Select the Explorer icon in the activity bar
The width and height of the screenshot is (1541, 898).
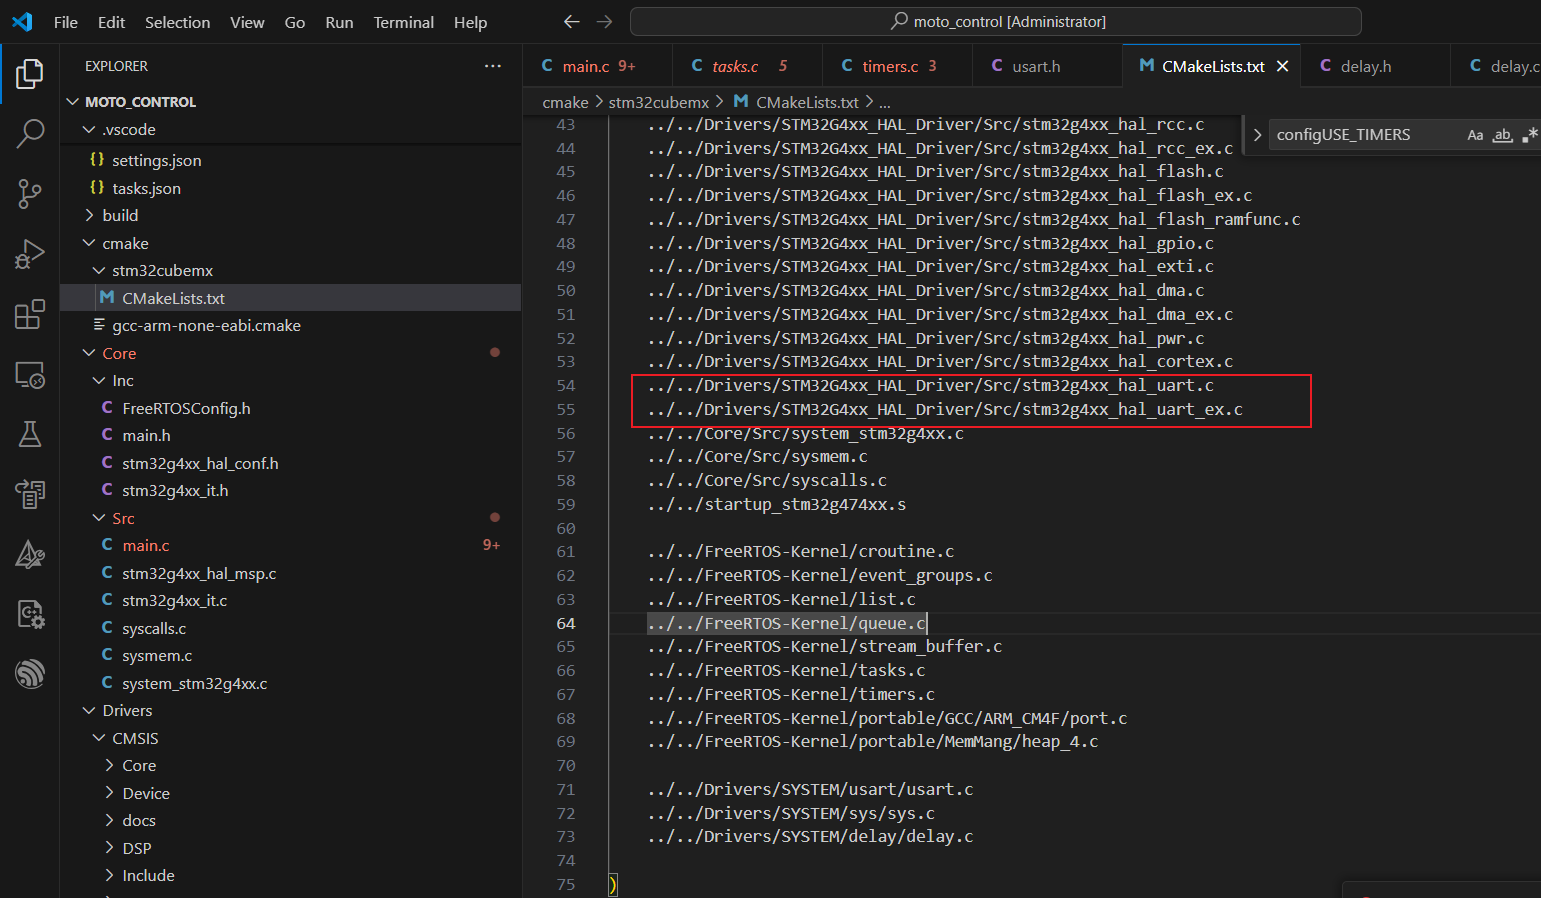point(30,73)
